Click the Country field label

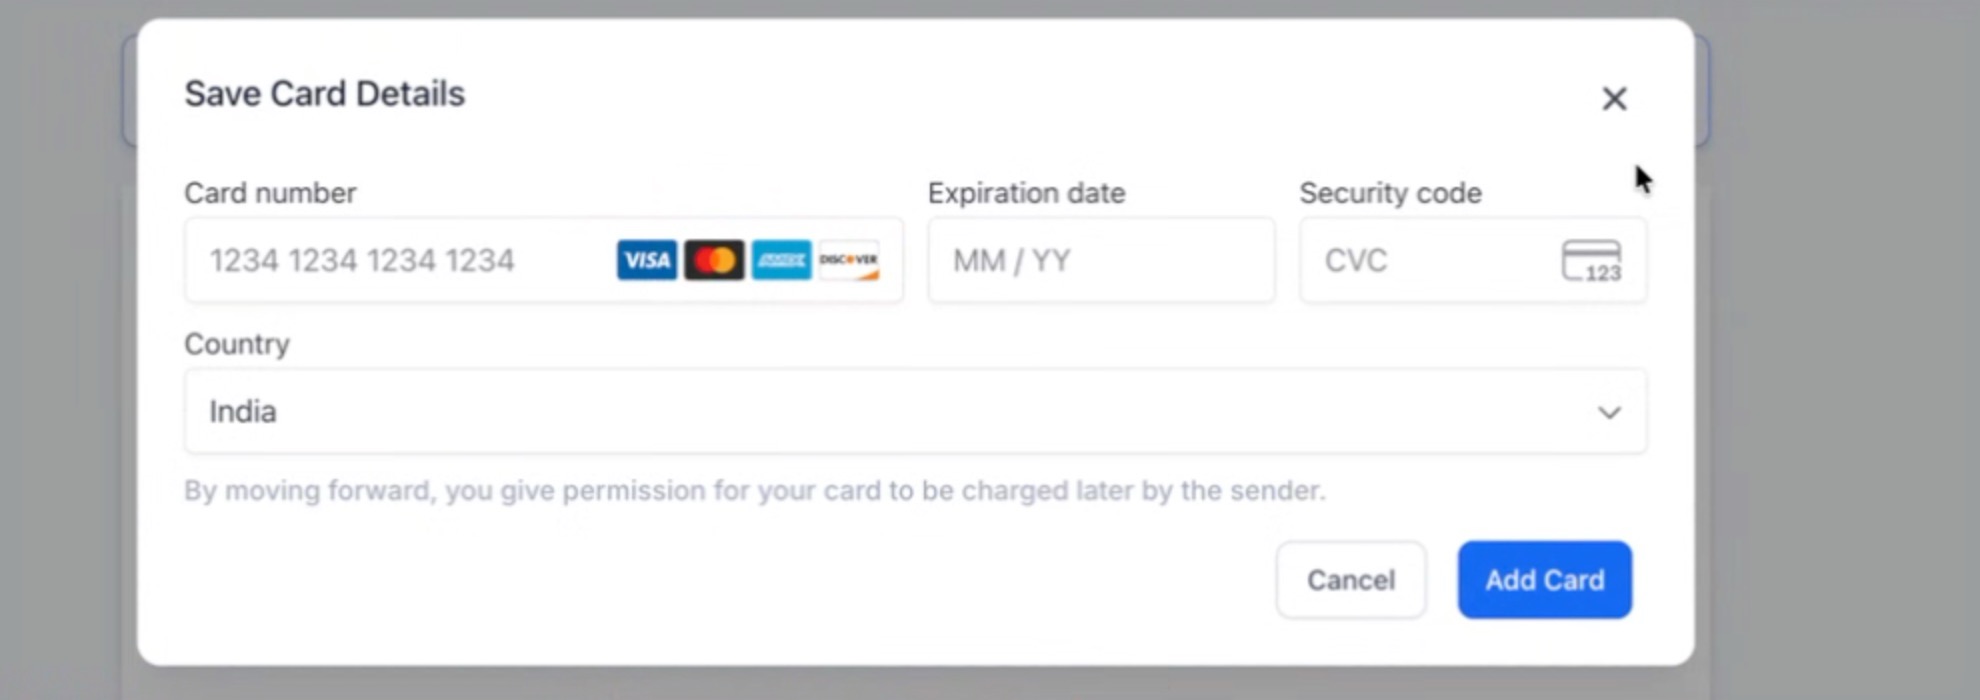[237, 344]
